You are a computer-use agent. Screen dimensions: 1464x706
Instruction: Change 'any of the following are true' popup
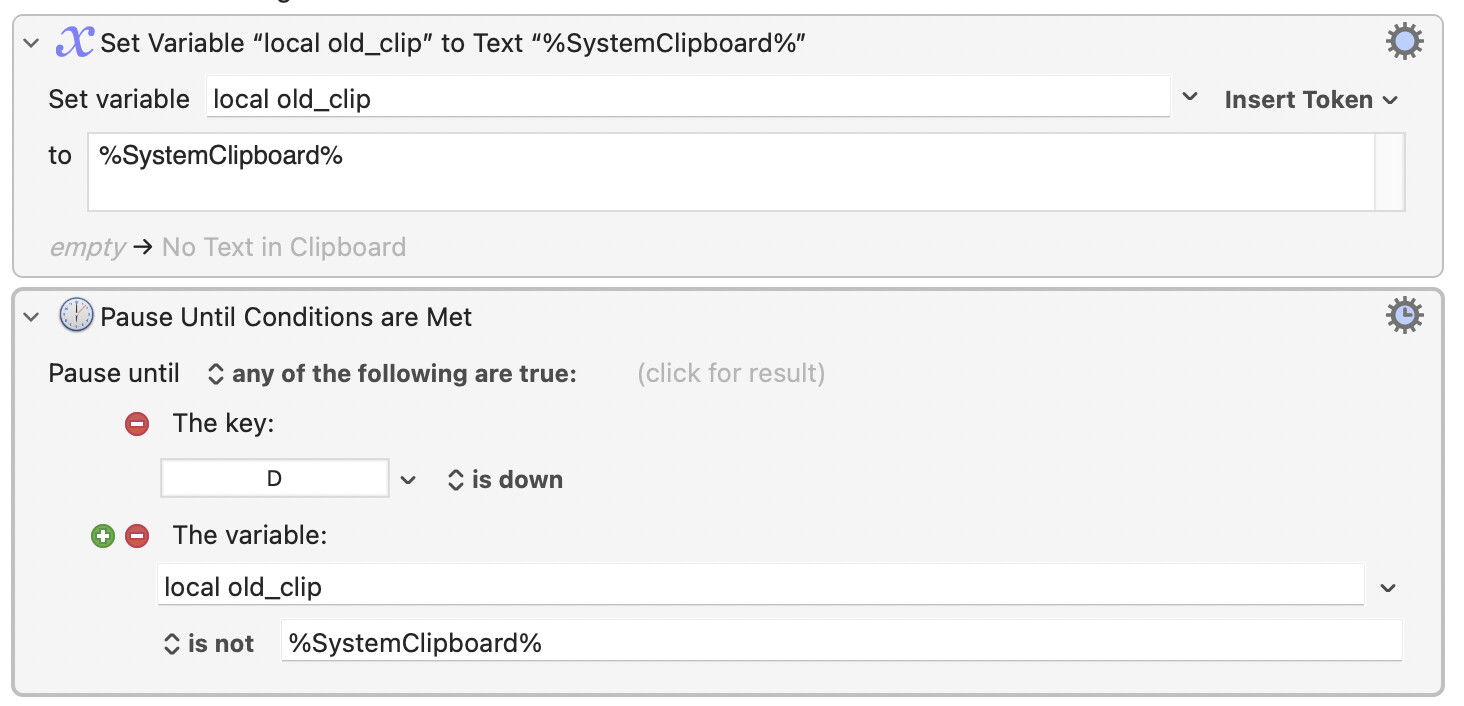pos(392,374)
